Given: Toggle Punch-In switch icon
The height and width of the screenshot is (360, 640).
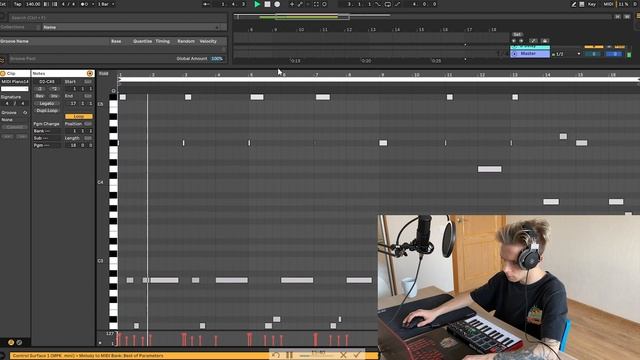Looking at the screenshot, I should pos(378,4).
